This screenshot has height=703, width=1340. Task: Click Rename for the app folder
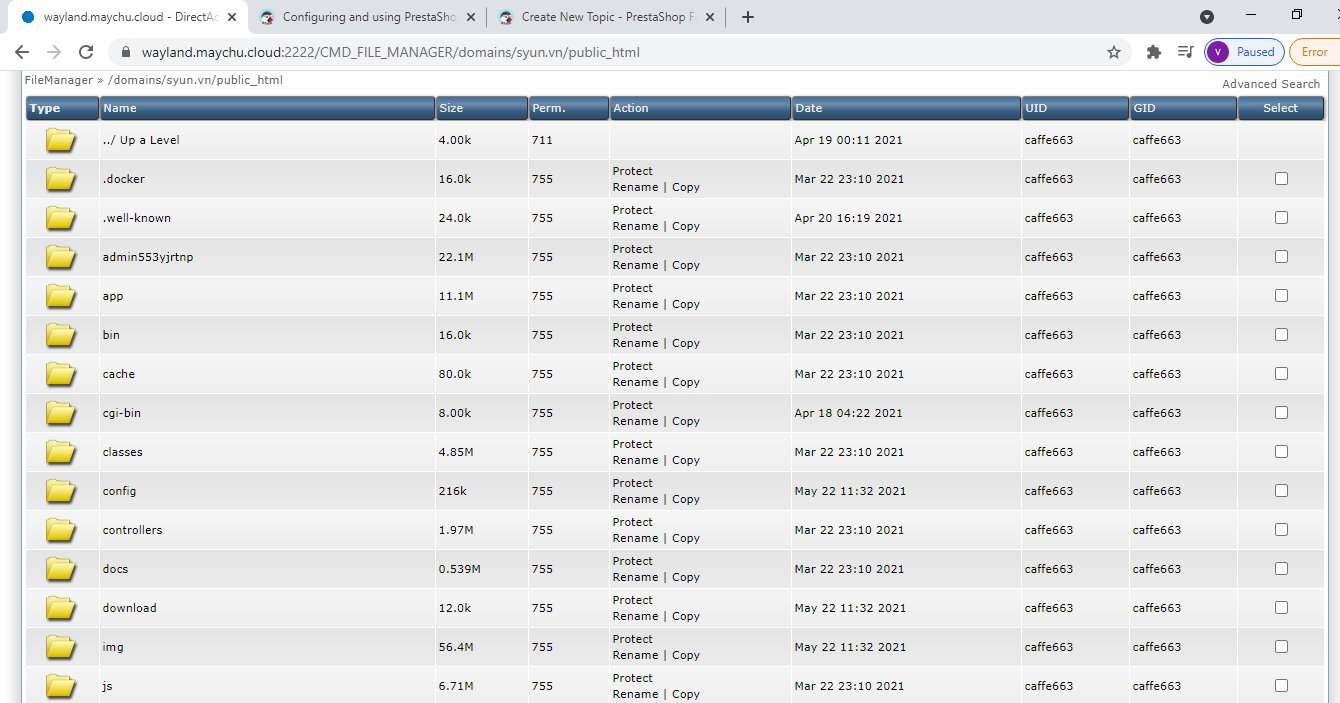tap(635, 304)
